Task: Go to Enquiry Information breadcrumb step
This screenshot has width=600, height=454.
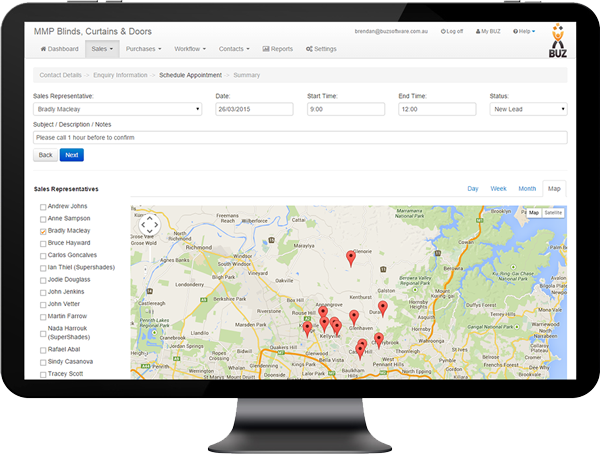Action: pos(120,75)
